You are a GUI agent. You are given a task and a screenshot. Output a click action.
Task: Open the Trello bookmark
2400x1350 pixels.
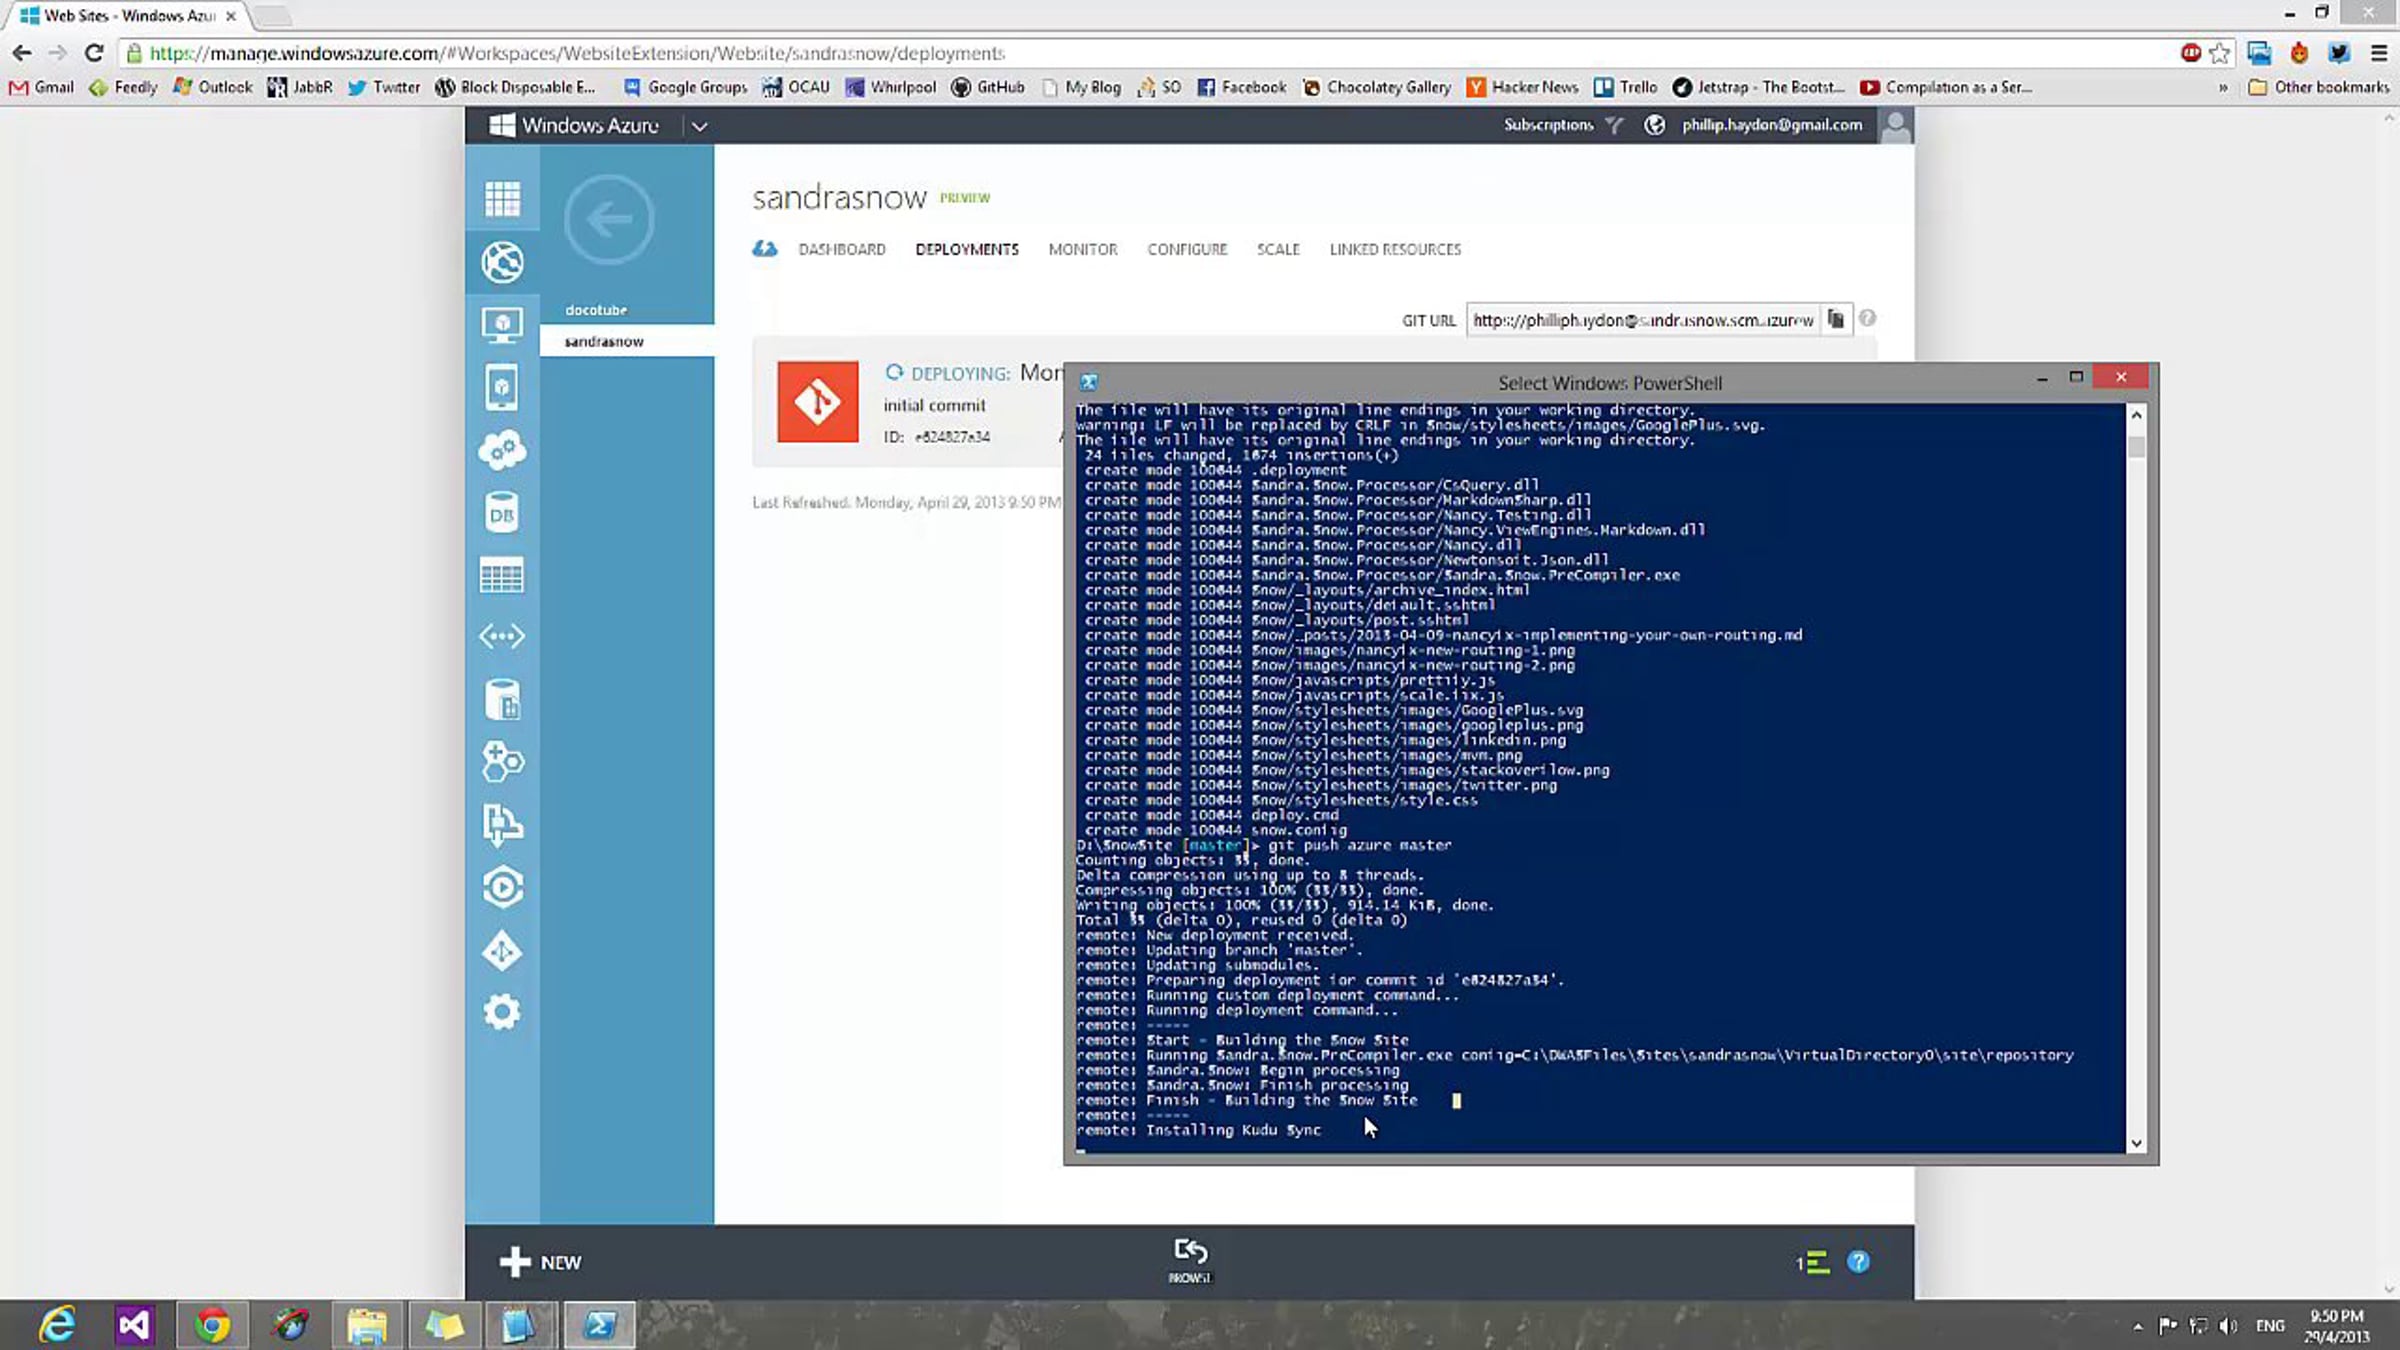(x=1625, y=87)
